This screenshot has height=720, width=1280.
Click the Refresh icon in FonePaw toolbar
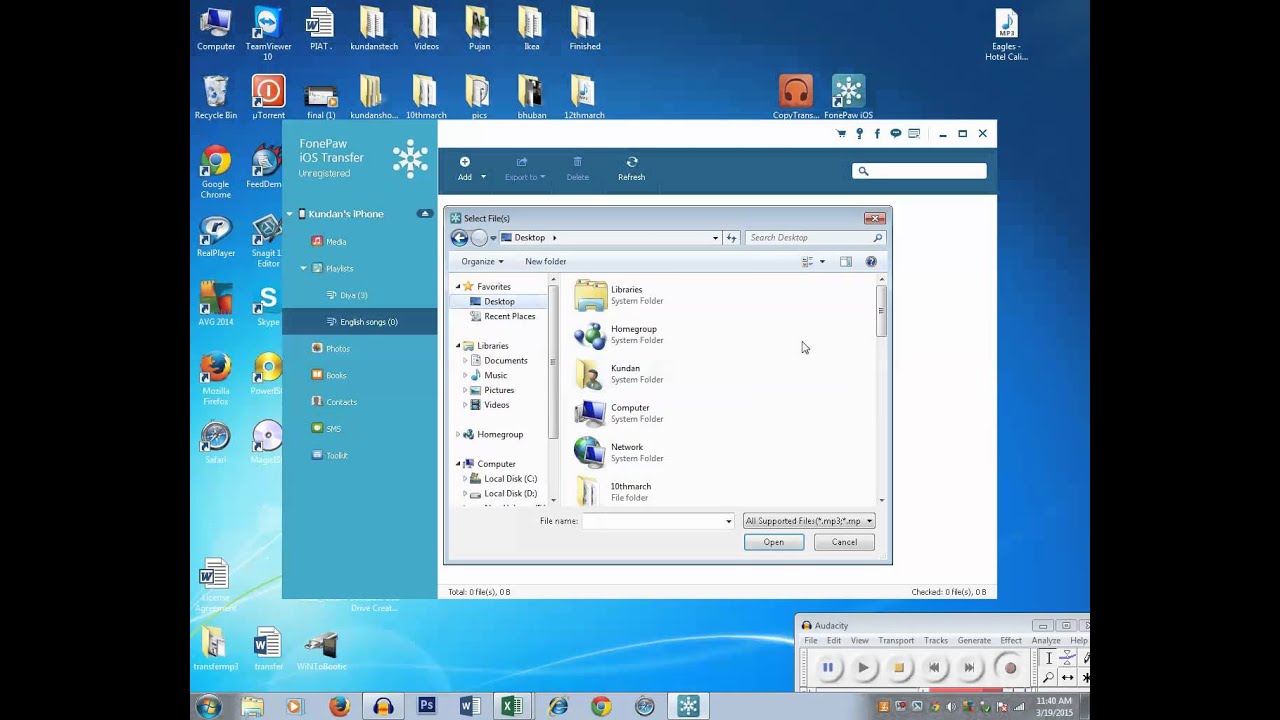(x=631, y=162)
